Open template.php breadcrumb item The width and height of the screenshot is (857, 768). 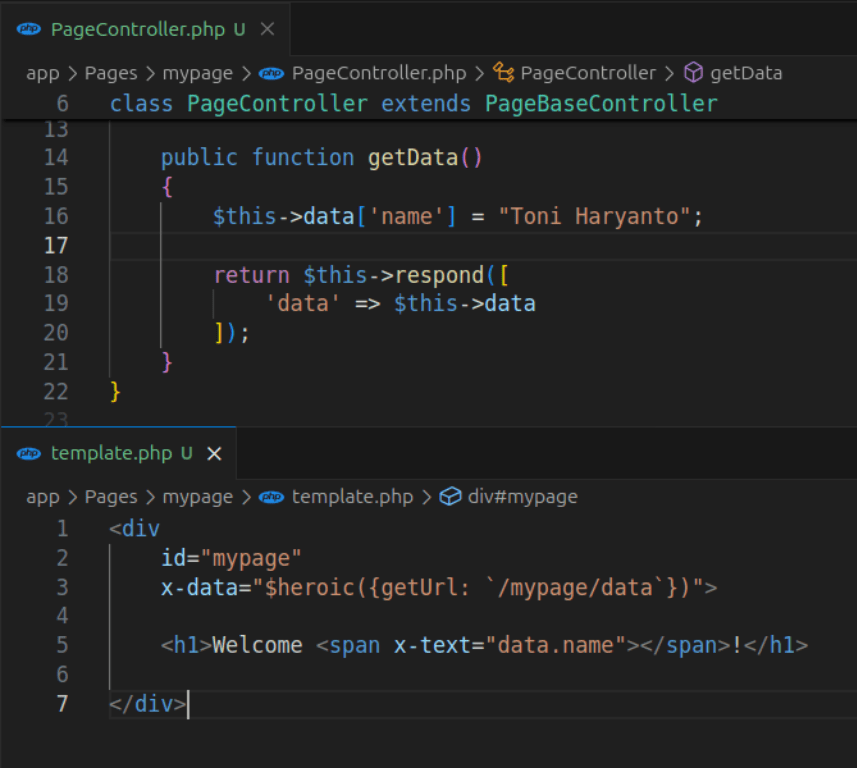[353, 497]
